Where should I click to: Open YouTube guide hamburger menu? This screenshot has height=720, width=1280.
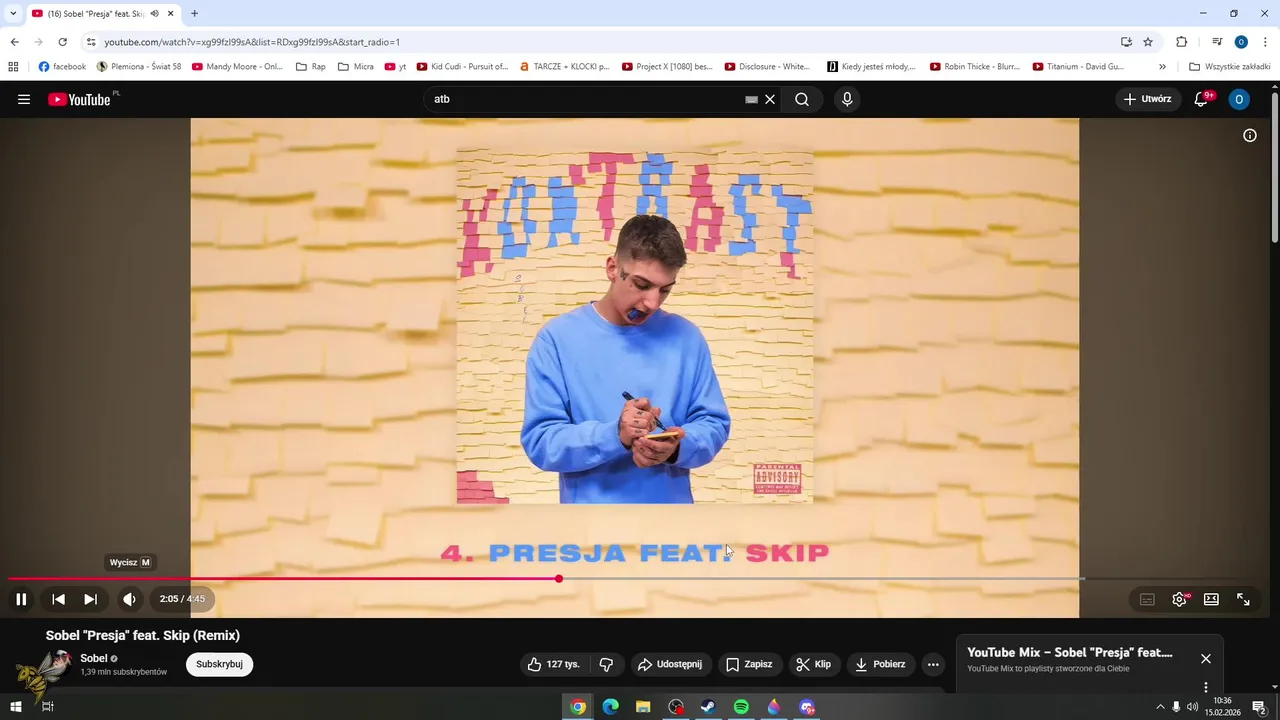pos(24,99)
